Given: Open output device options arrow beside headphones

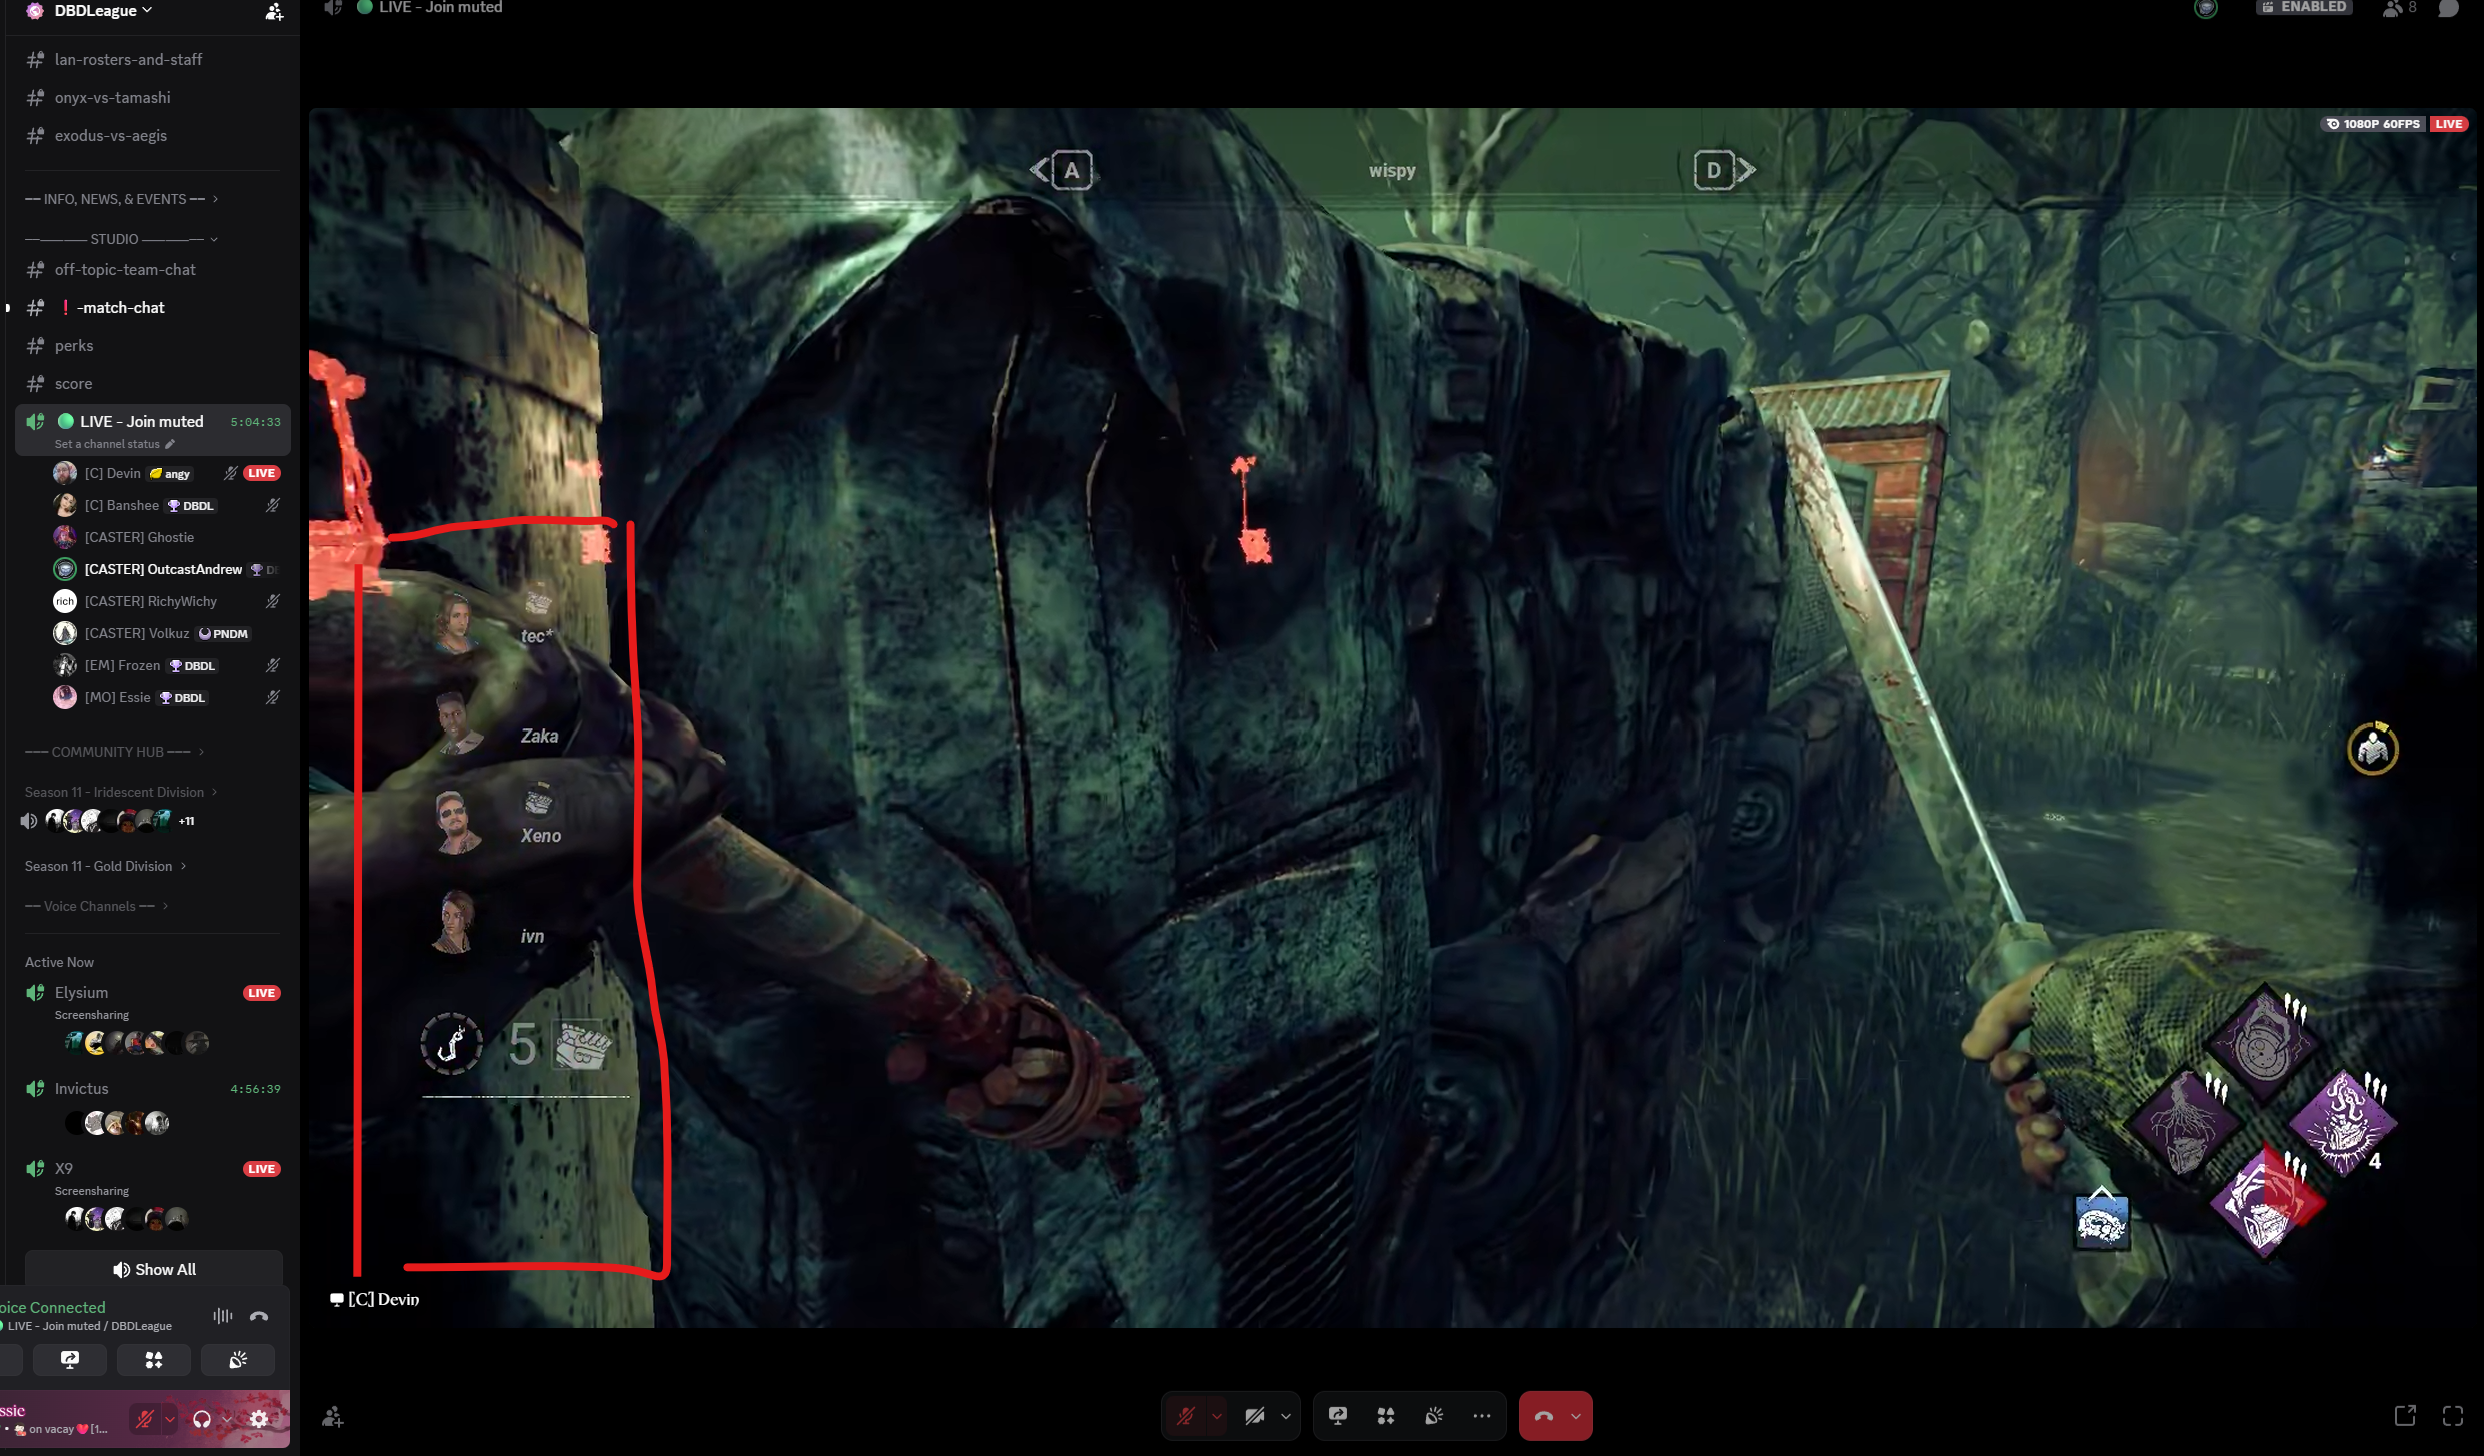Looking at the screenshot, I should pos(227,1418).
